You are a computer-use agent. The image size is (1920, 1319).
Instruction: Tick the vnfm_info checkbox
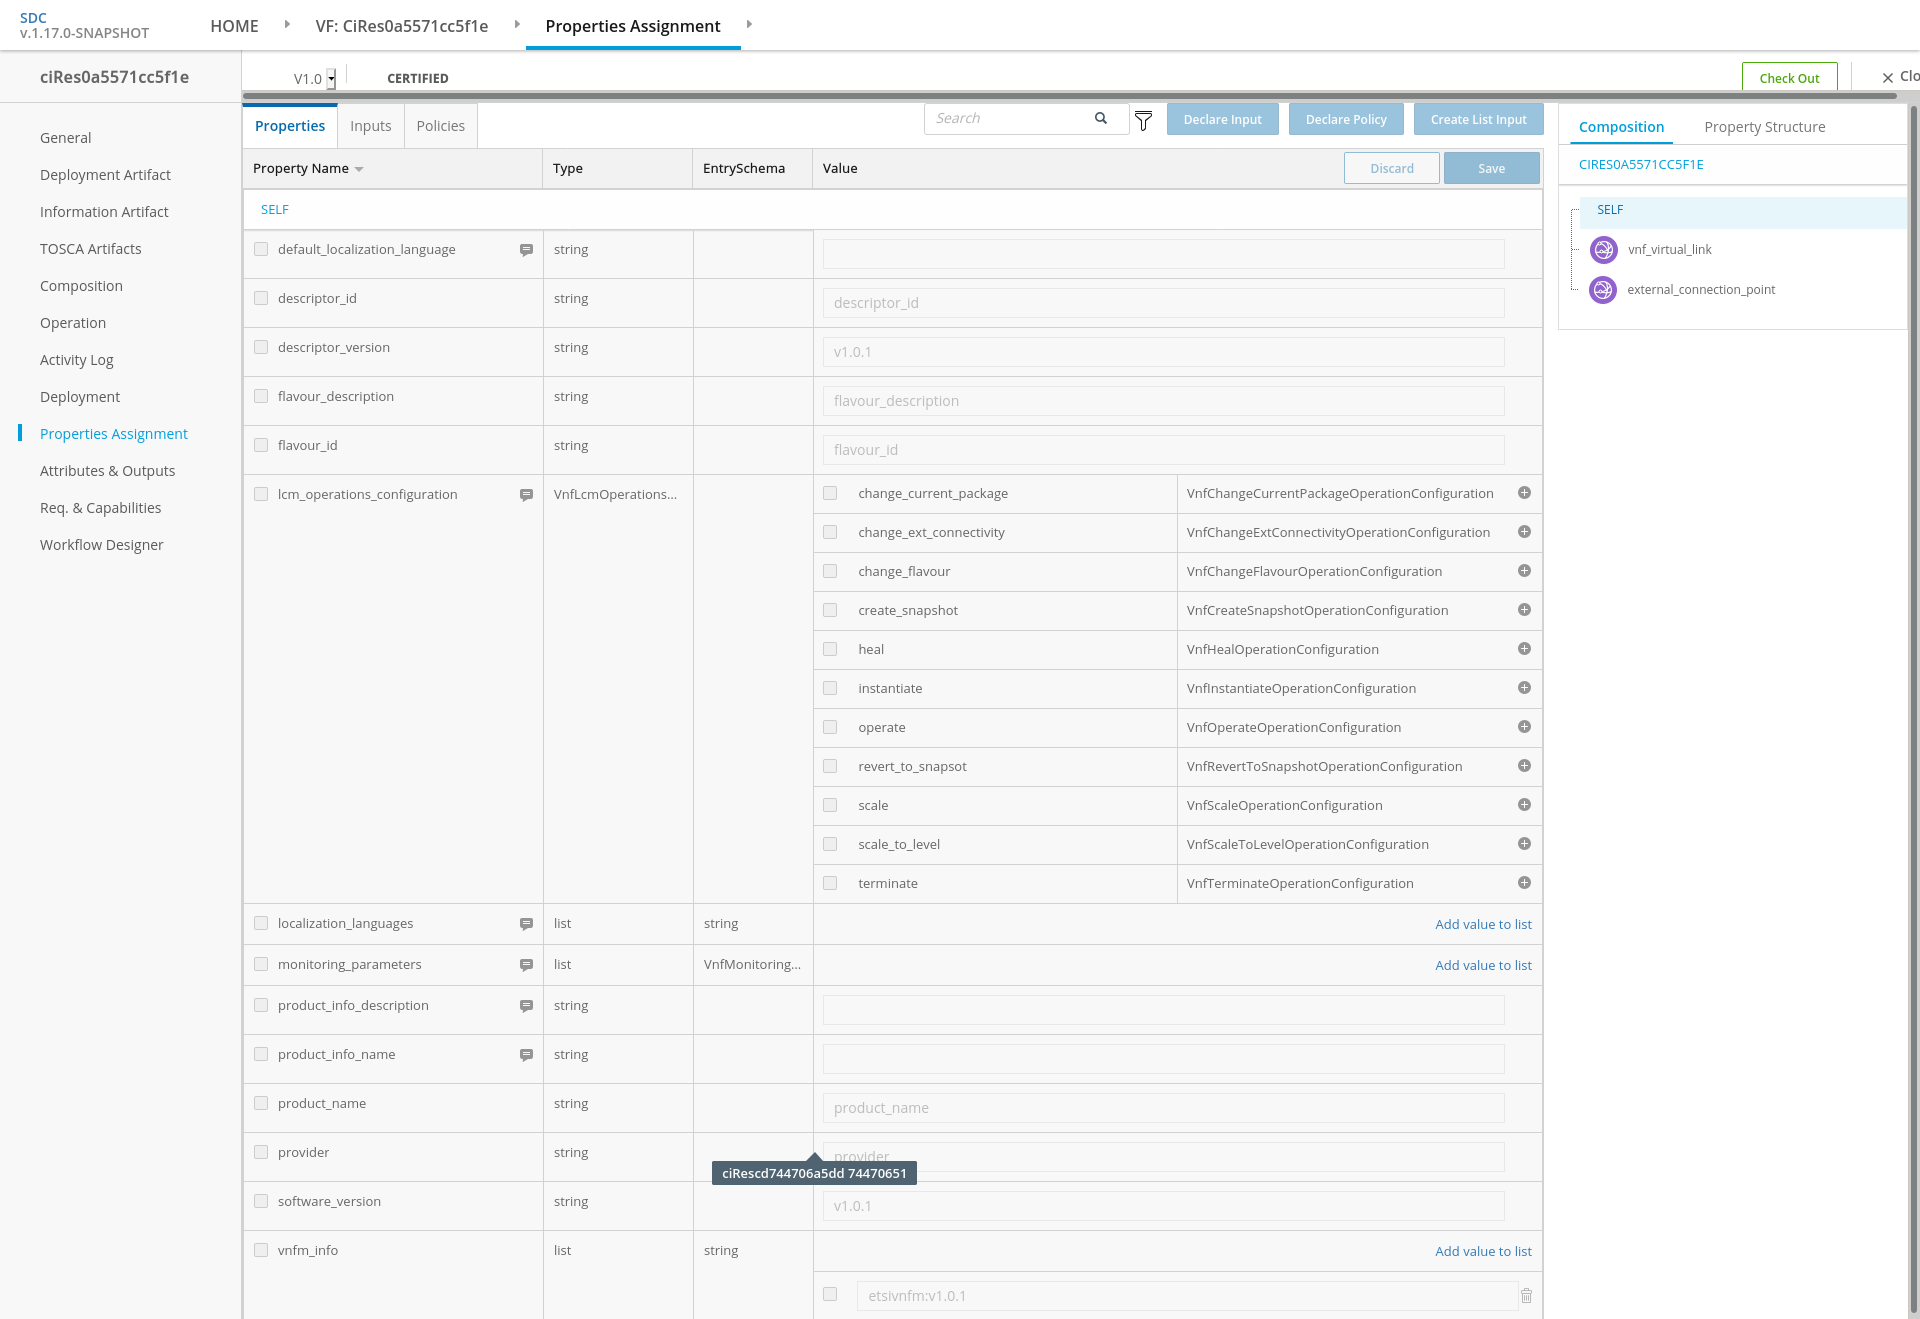click(x=261, y=1250)
